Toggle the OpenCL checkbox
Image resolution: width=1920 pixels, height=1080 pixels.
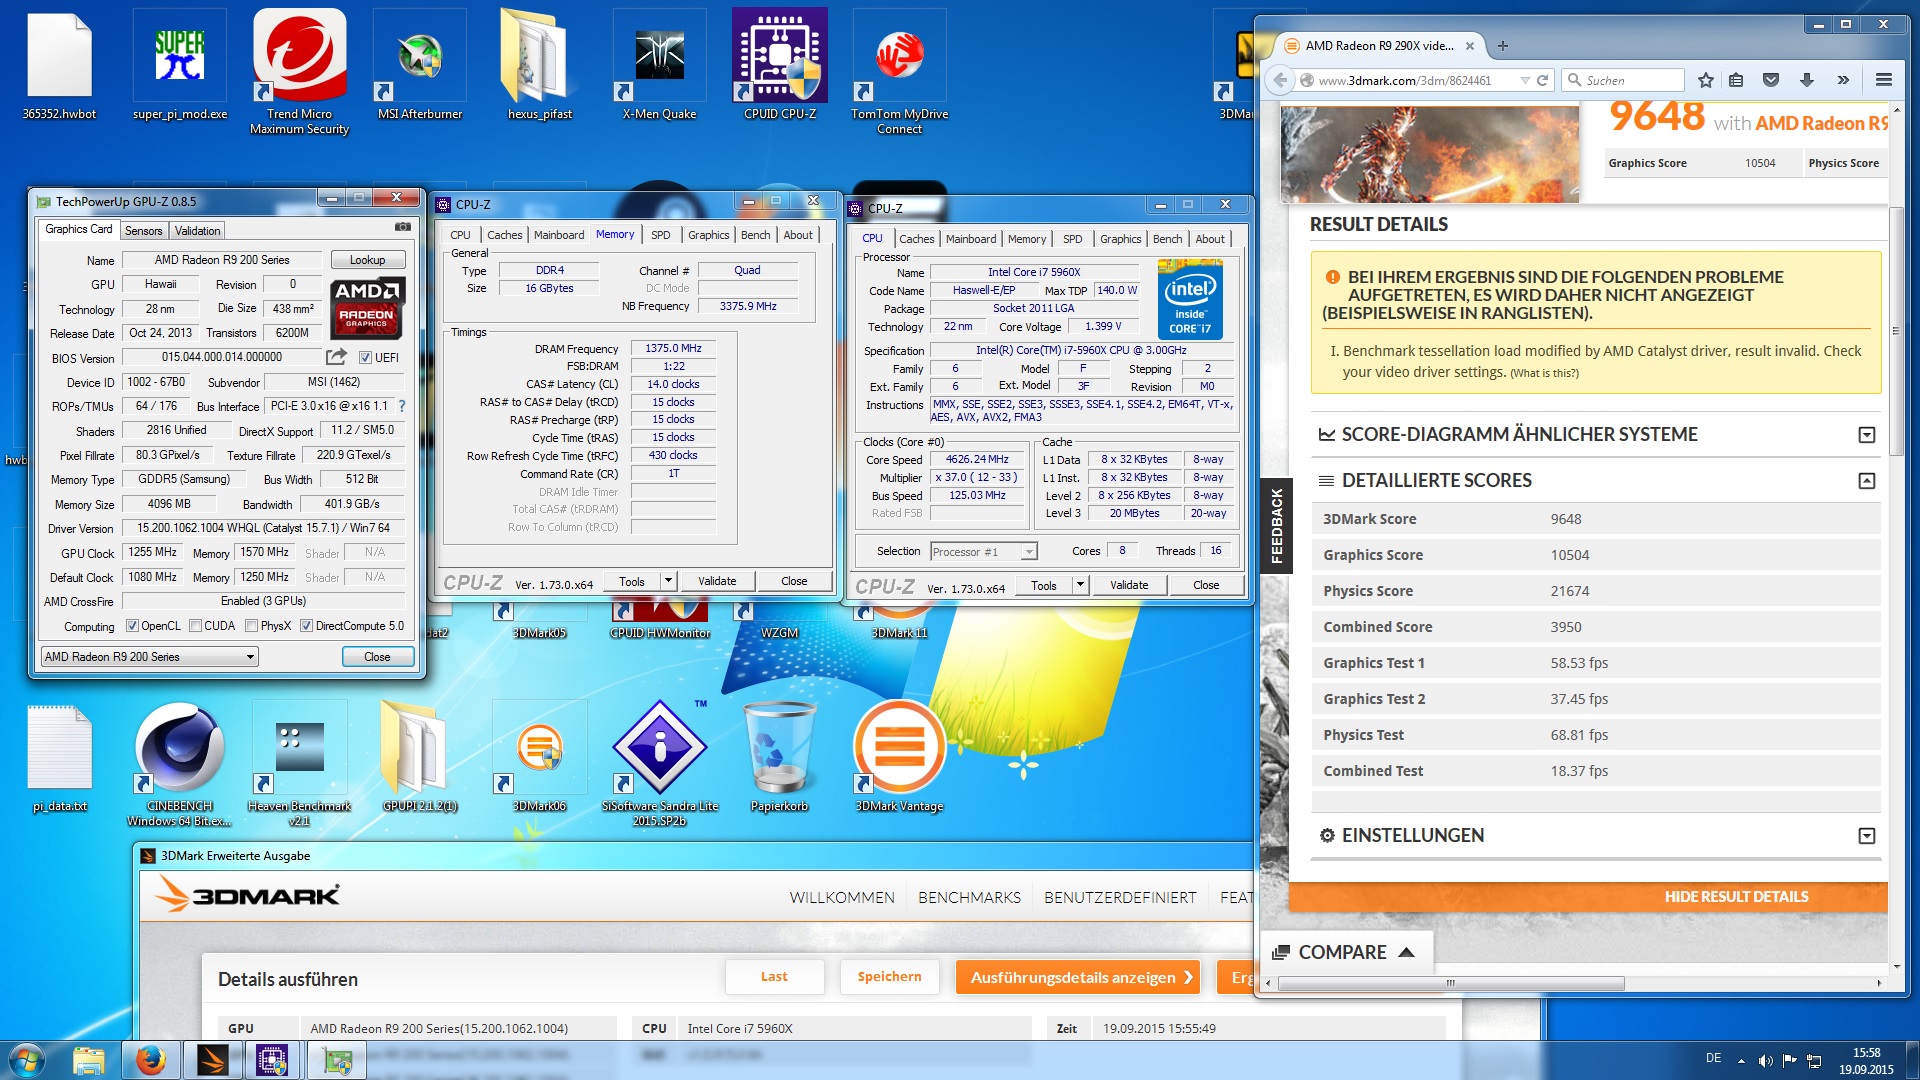(x=132, y=626)
